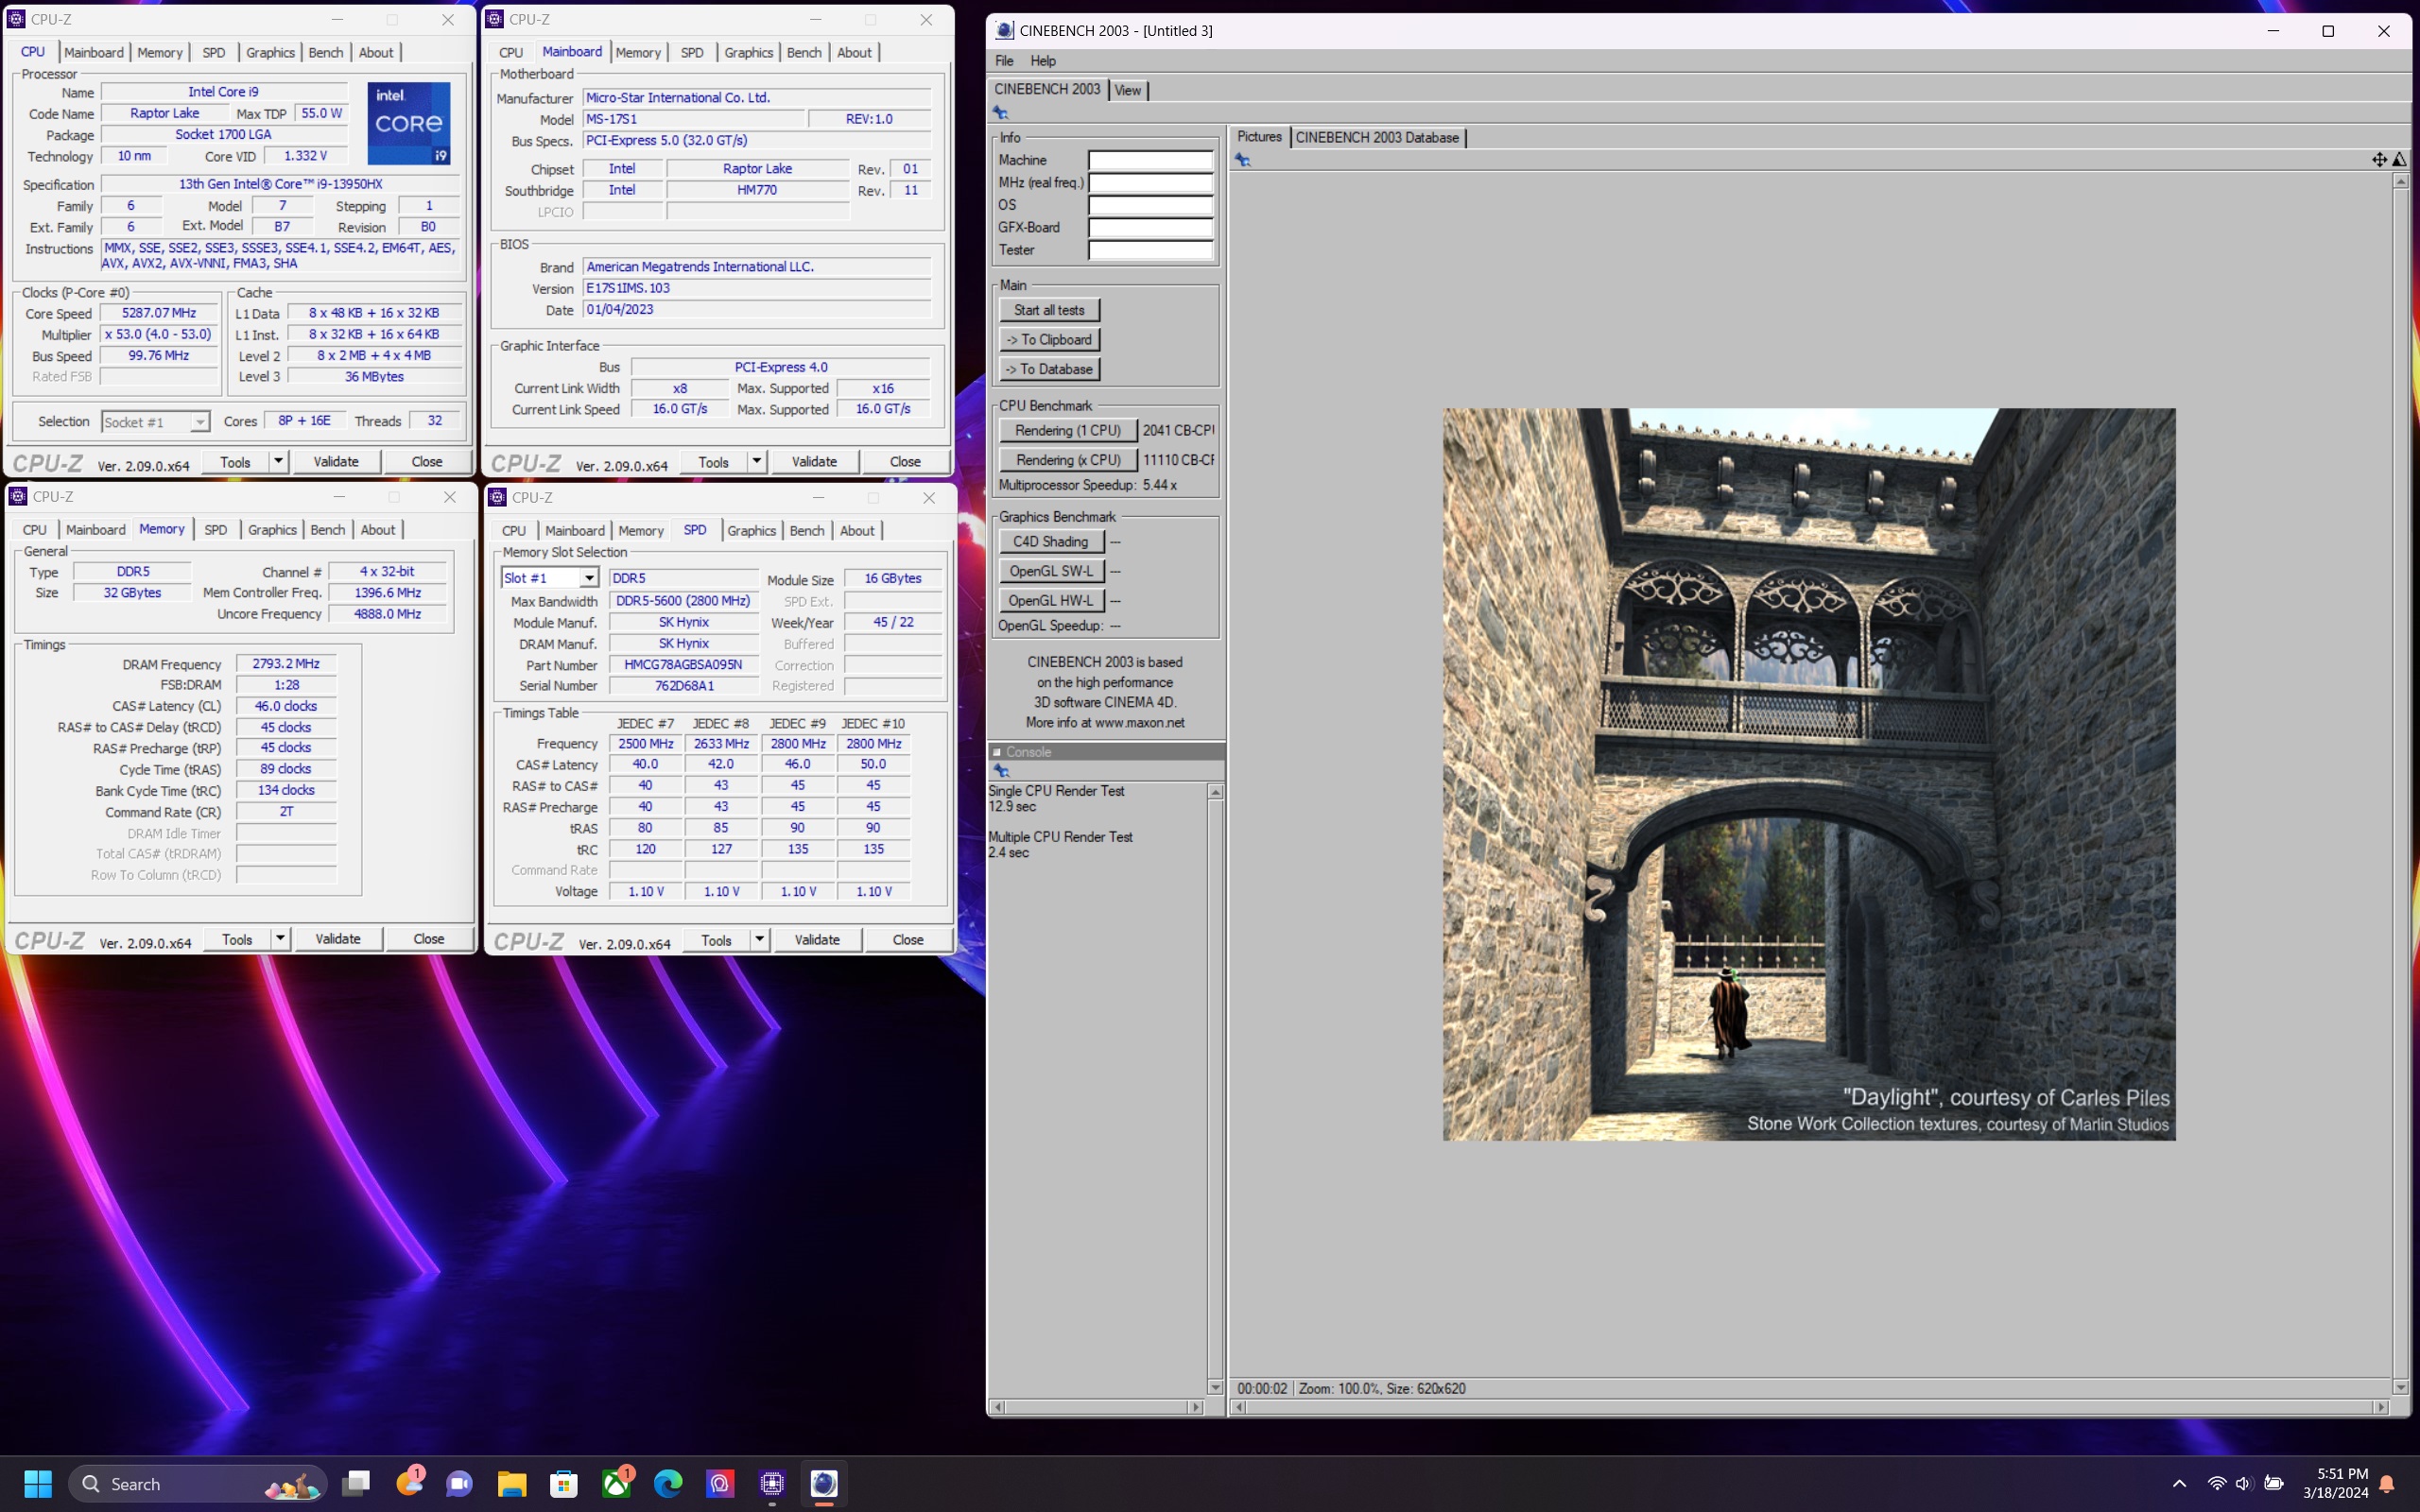Open the About tab in the SPD window

[x=857, y=530]
